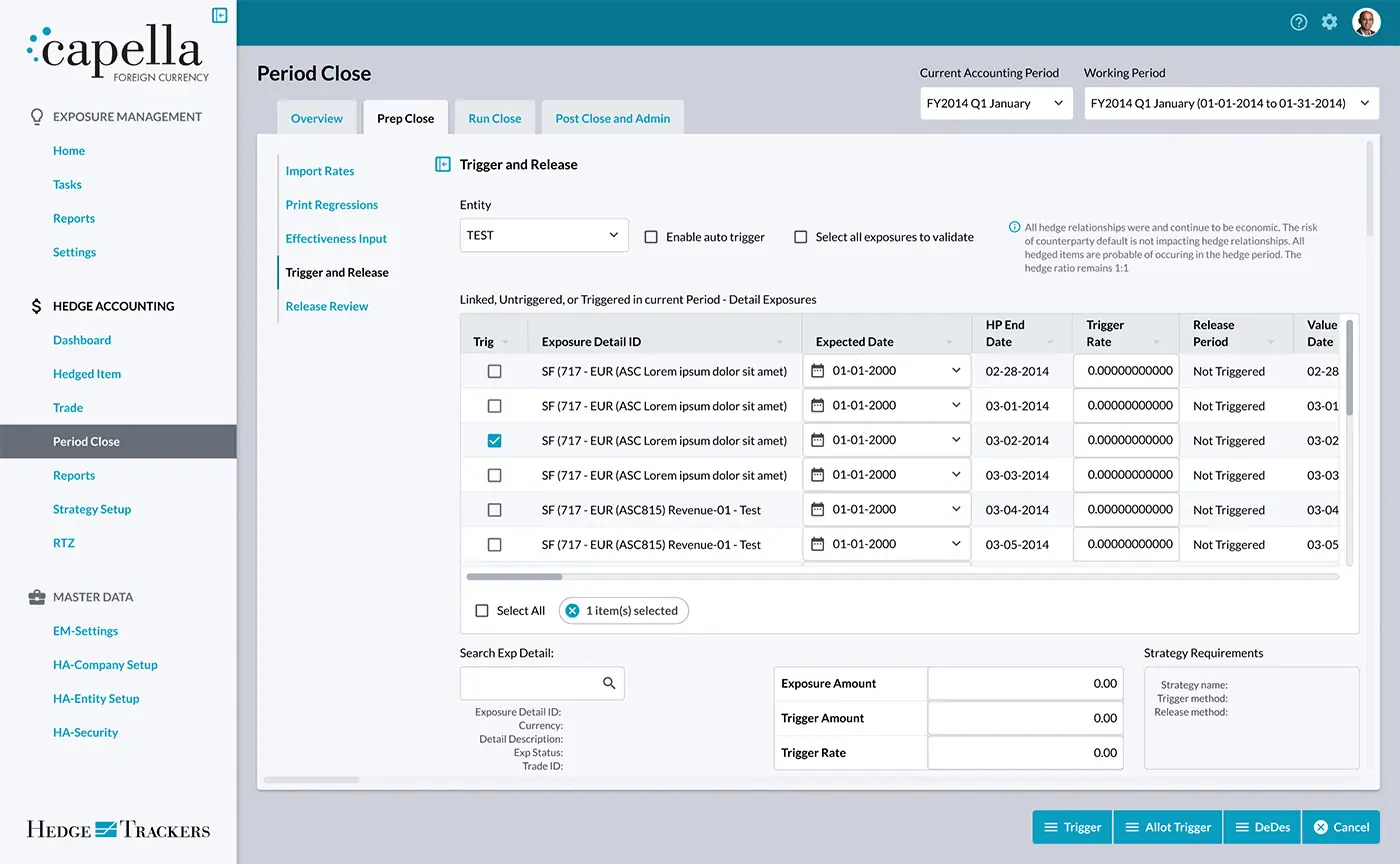Collapse the left sidebar using the top icon
Screen dimensions: 1400x864
pyautogui.click(x=220, y=15)
